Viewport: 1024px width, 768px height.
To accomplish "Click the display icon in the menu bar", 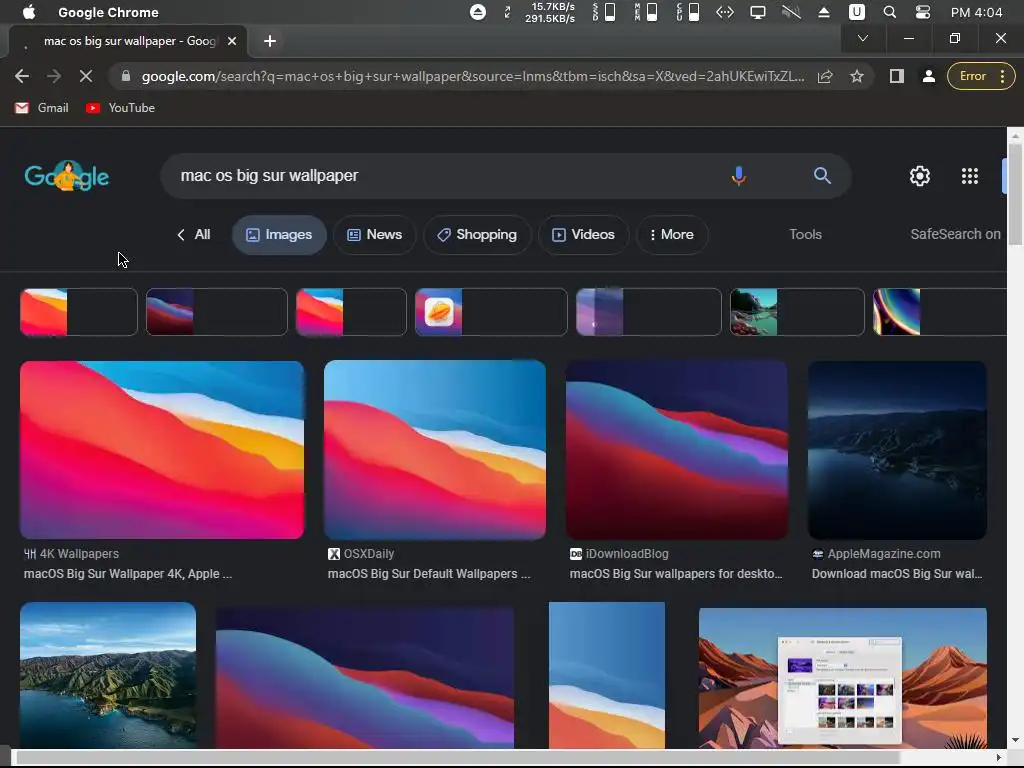I will pyautogui.click(x=758, y=12).
